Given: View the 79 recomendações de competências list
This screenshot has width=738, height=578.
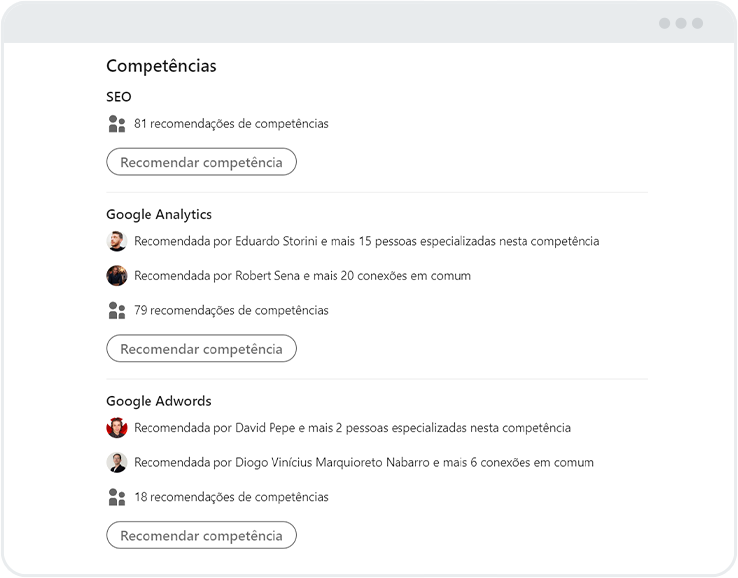Looking at the screenshot, I should tap(231, 311).
